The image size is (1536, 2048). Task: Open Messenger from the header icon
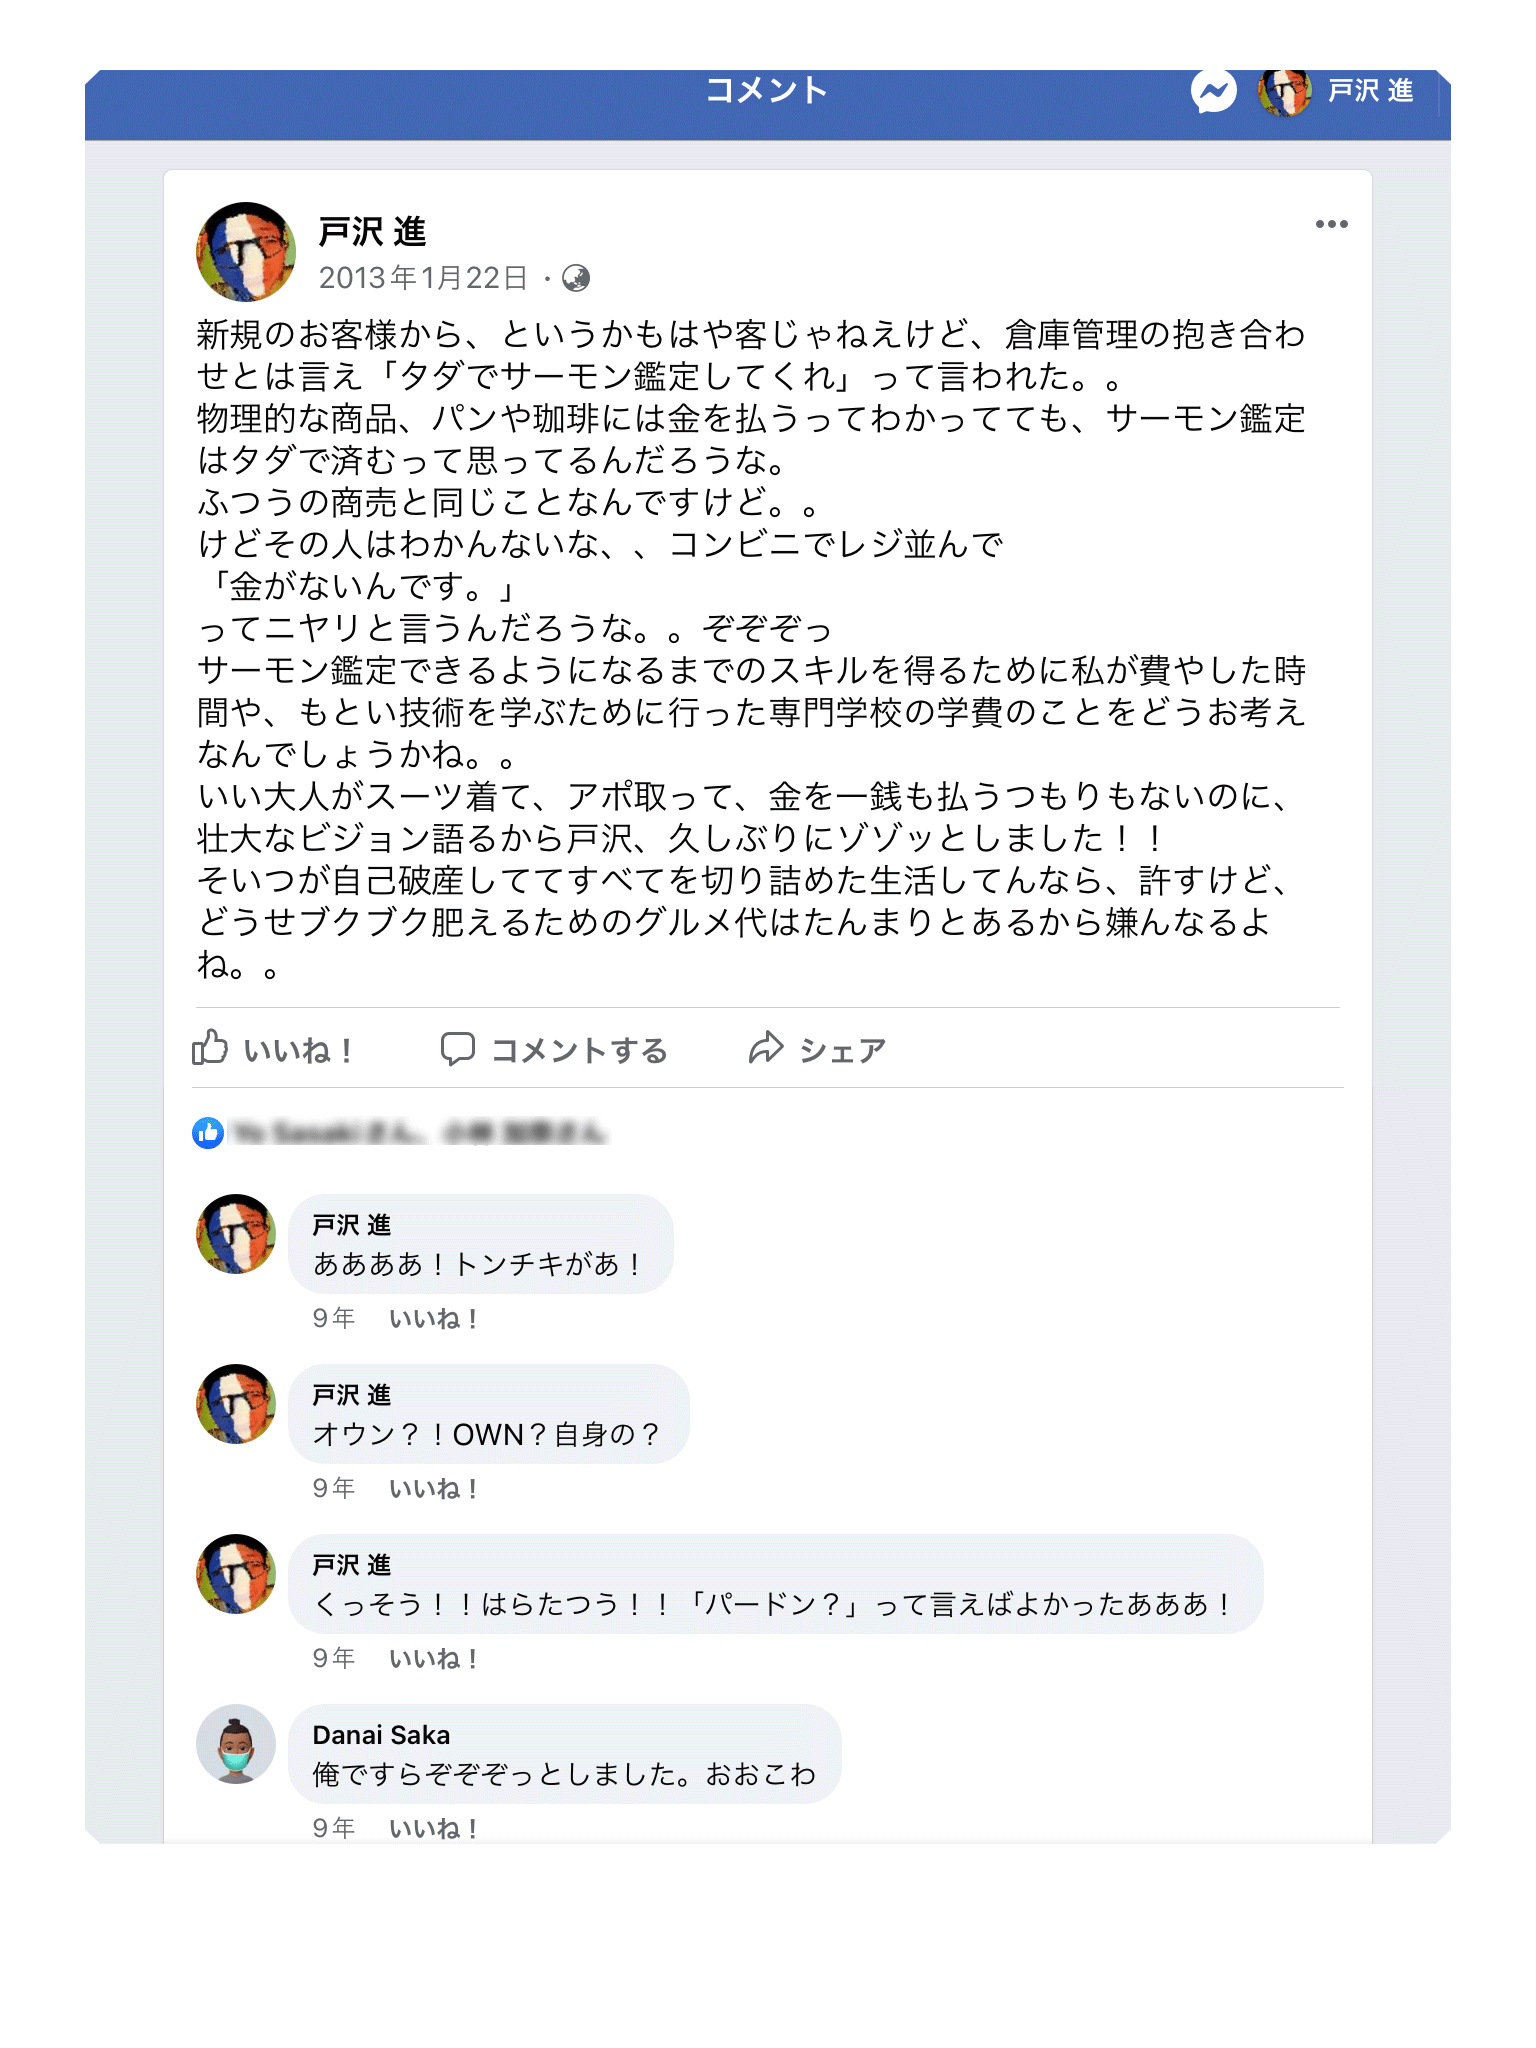pos(1213,92)
